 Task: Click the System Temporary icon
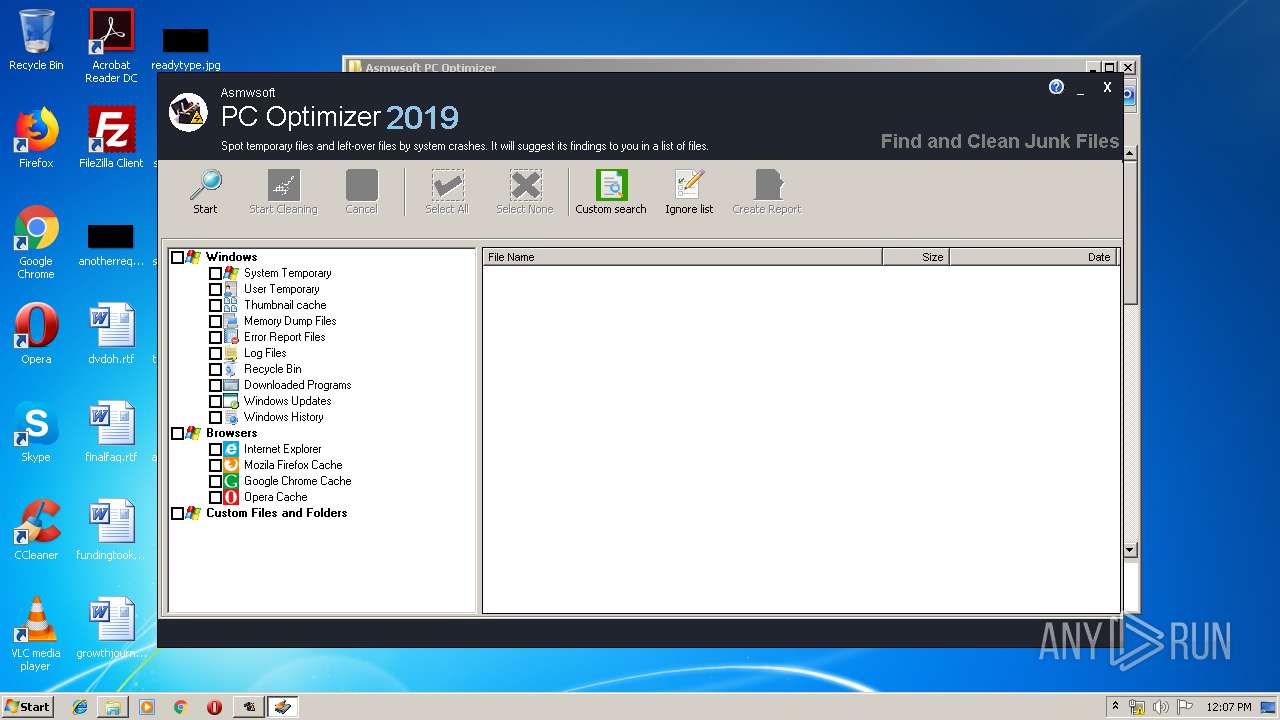(x=231, y=273)
